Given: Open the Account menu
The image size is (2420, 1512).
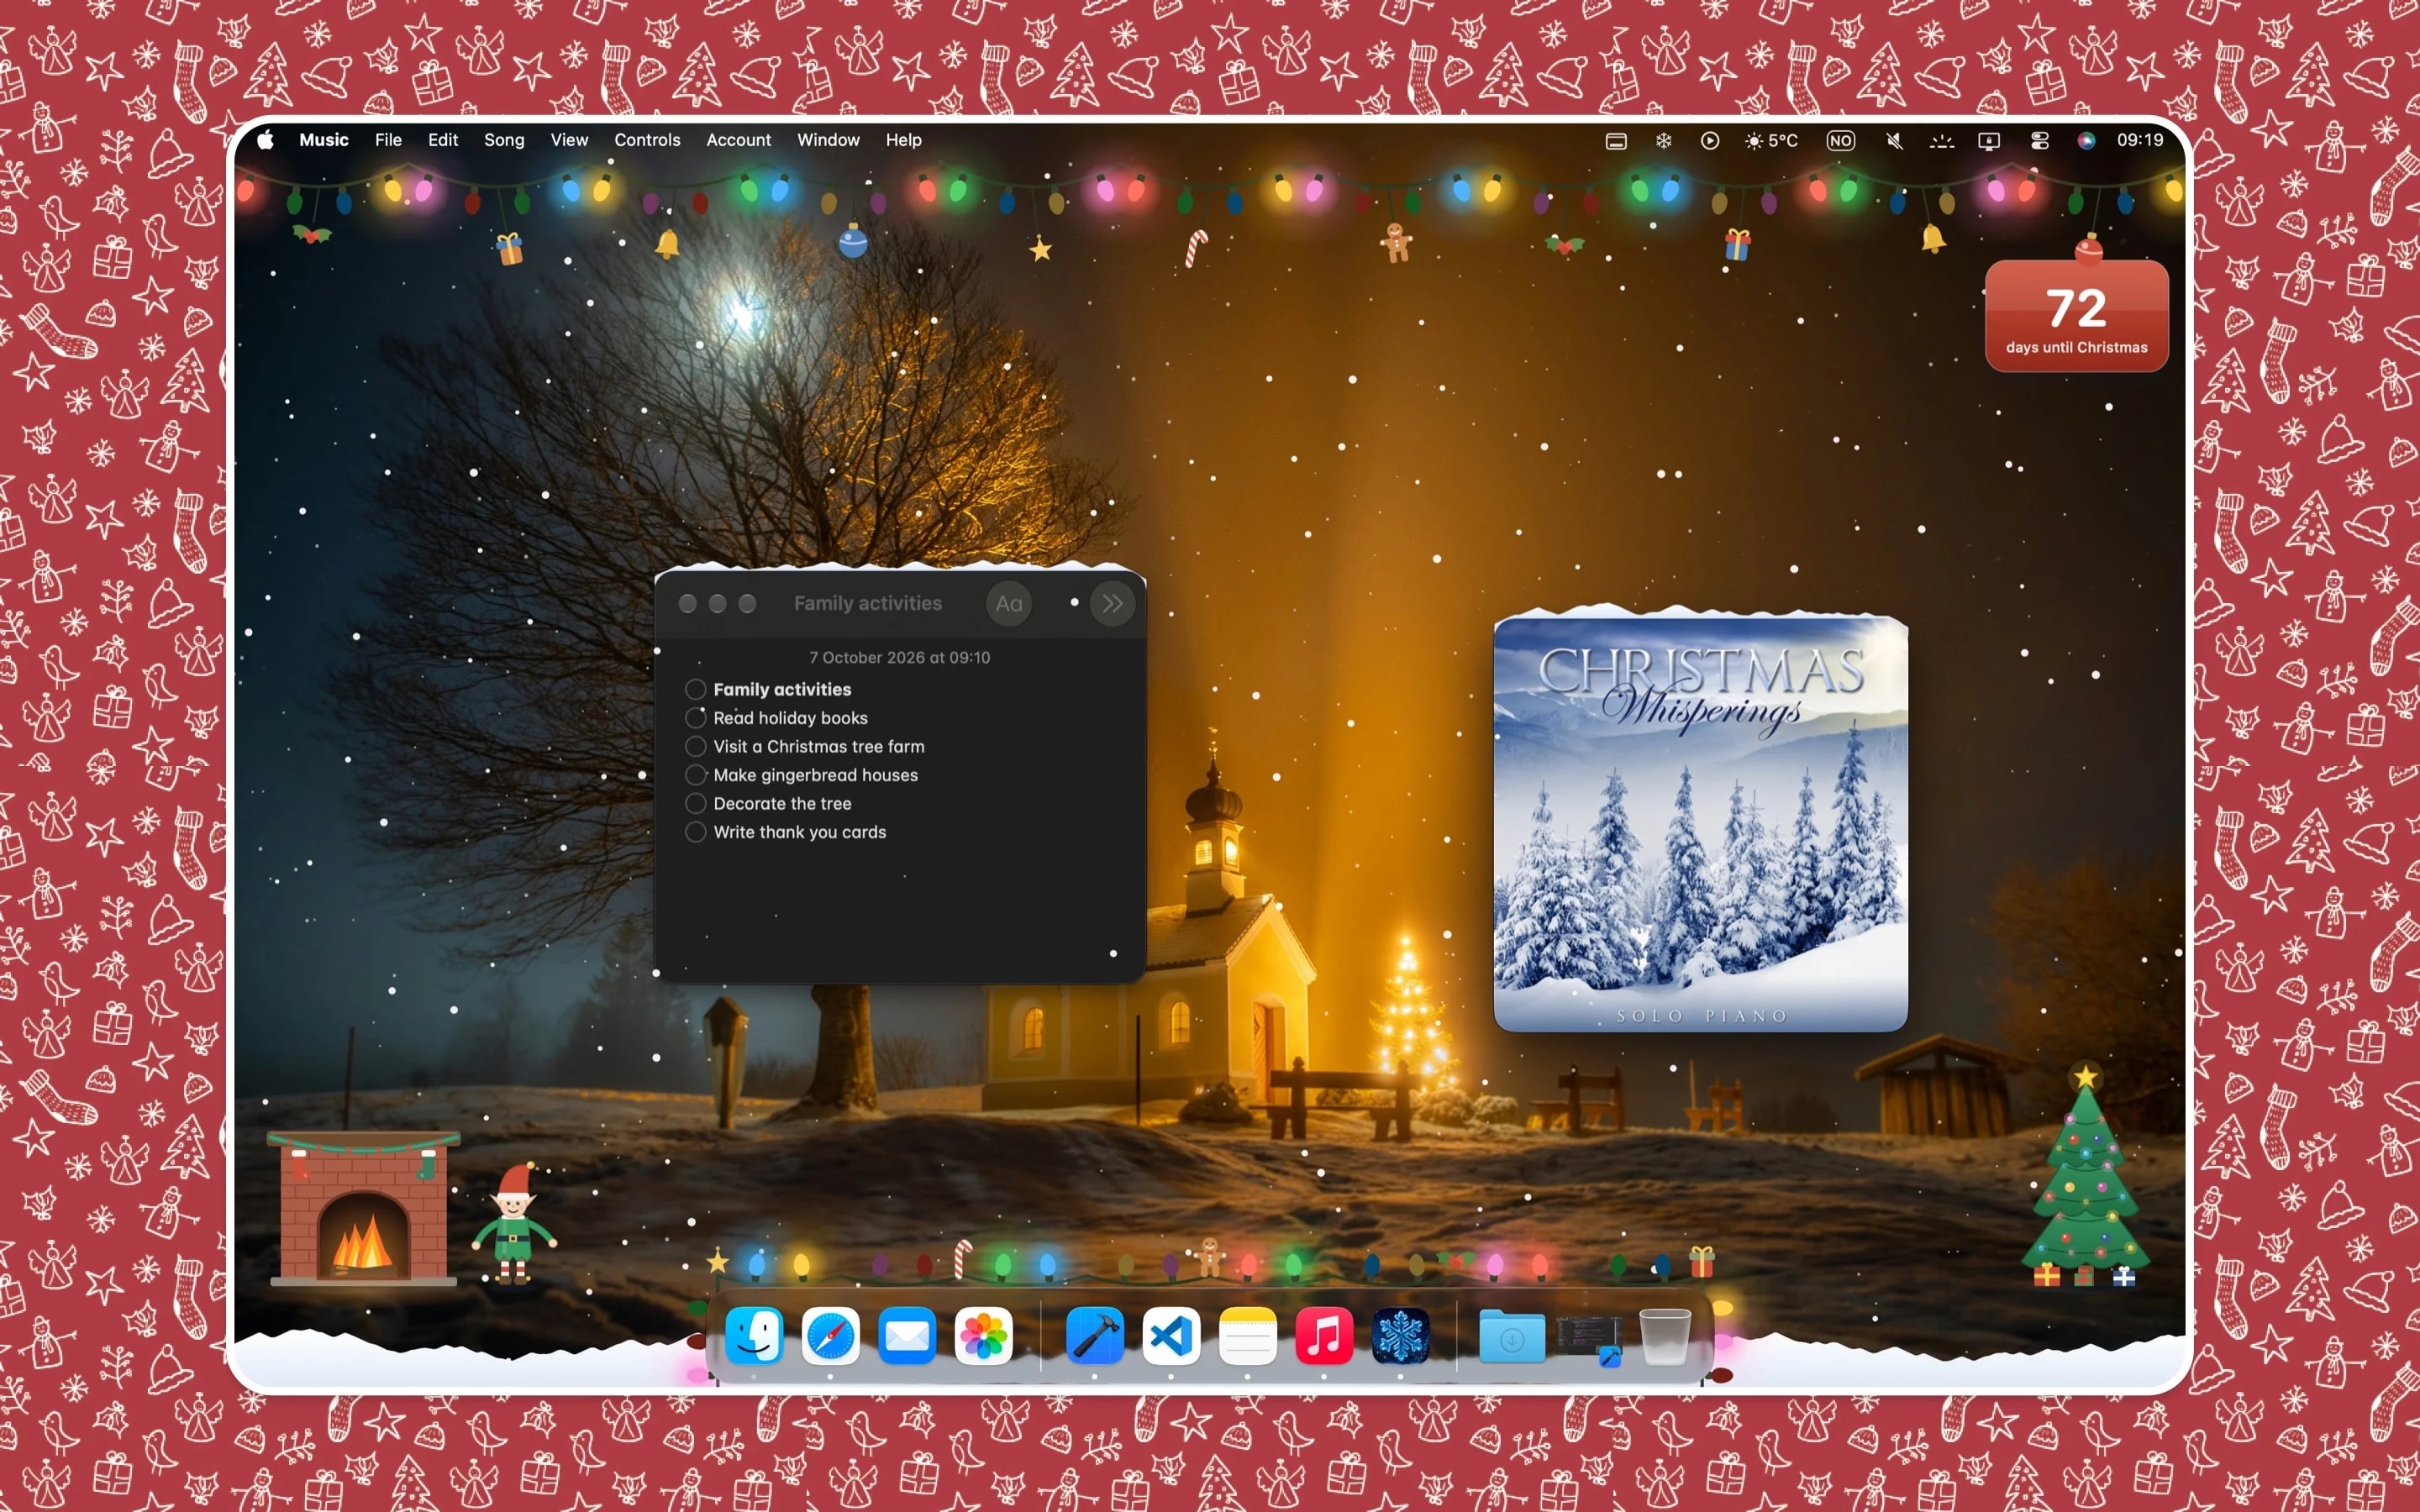Looking at the screenshot, I should 738,140.
